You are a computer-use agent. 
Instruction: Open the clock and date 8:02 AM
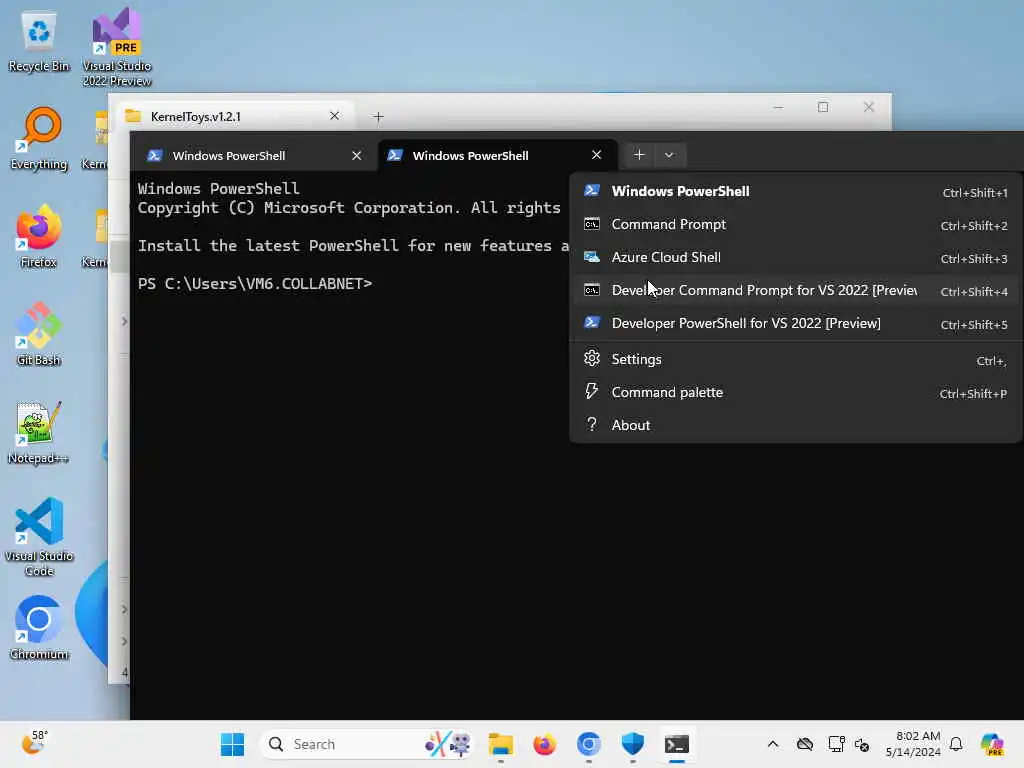tap(913, 744)
